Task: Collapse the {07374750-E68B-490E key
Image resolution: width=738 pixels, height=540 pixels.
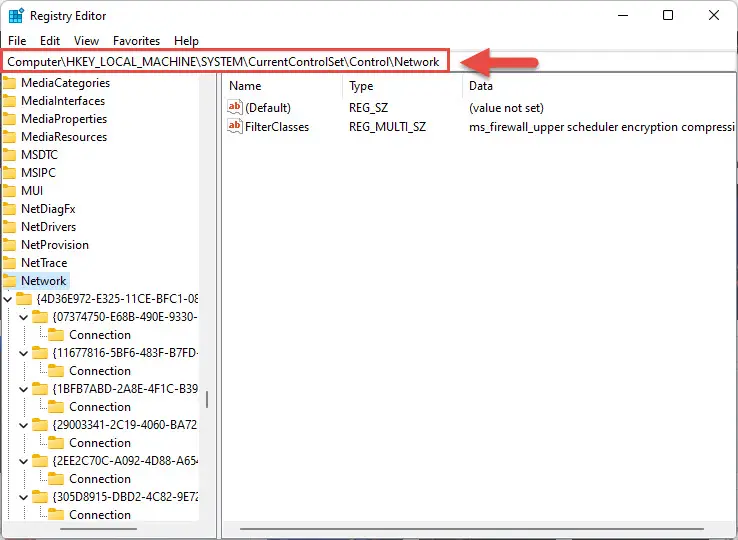Action: click(24, 317)
